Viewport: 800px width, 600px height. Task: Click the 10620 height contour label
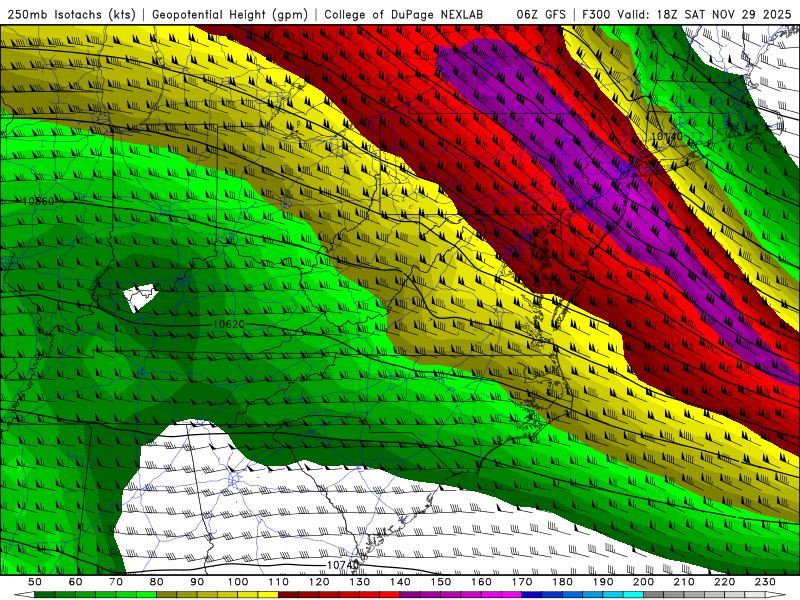point(229,324)
